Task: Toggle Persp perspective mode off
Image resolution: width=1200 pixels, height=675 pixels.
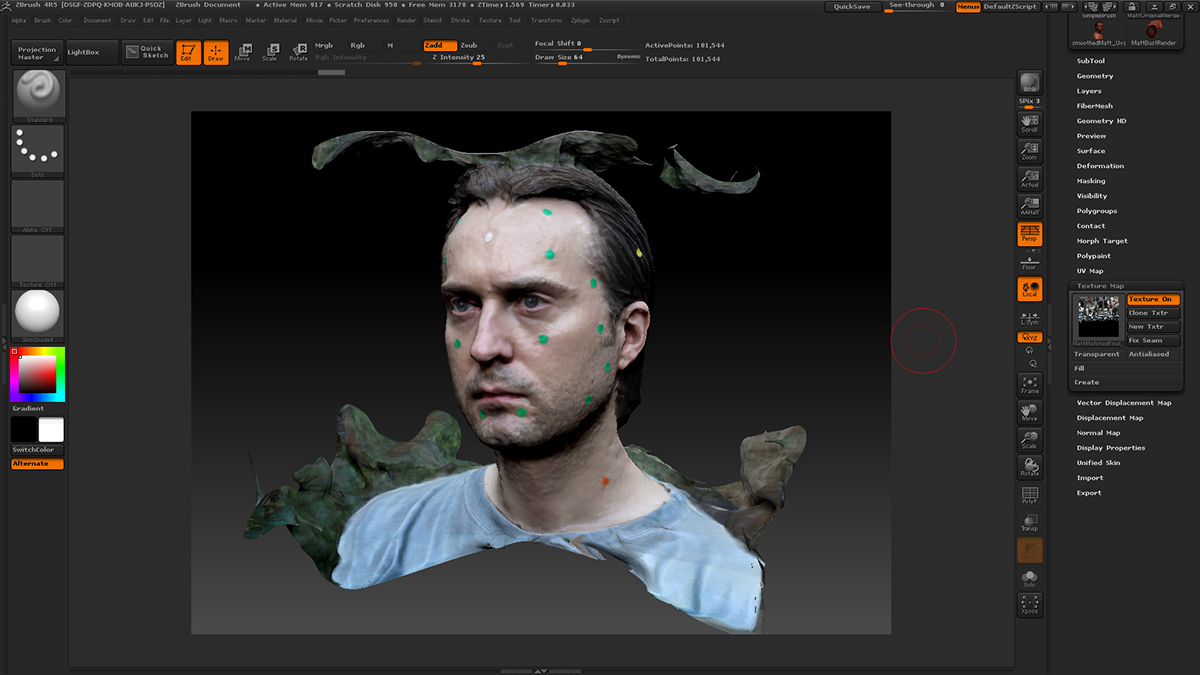Action: [1029, 234]
